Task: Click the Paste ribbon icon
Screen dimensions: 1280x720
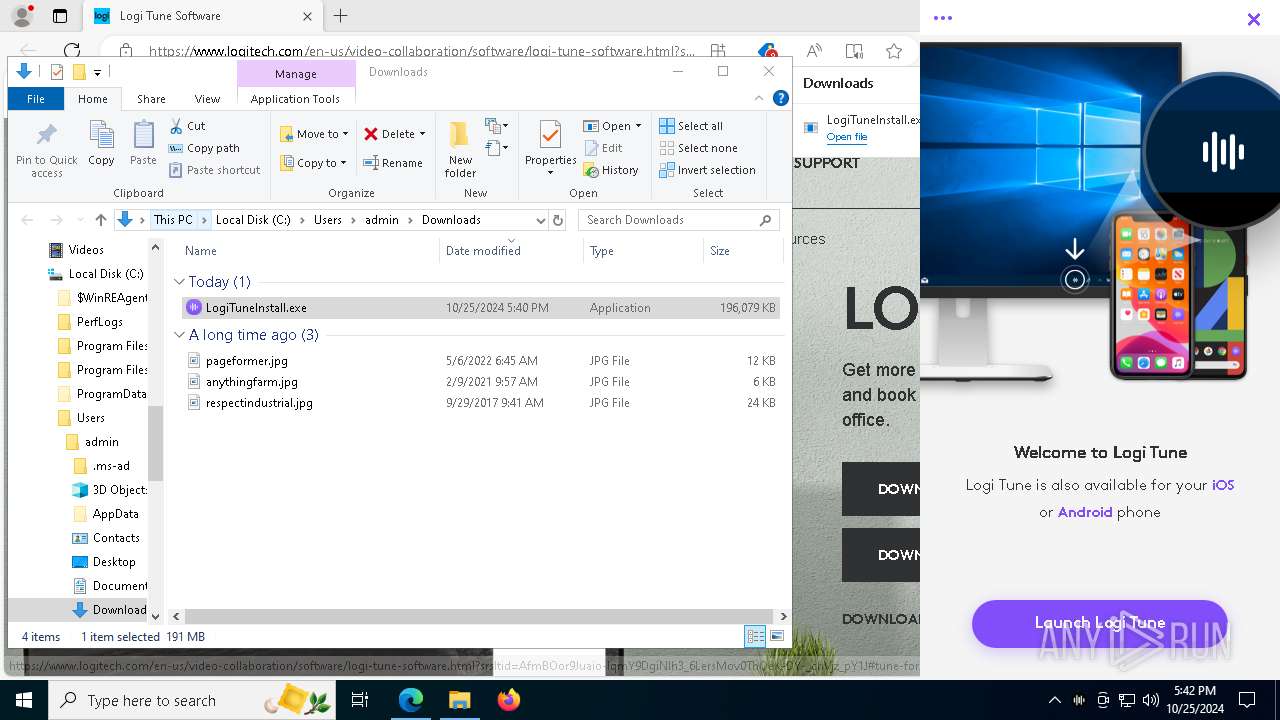Action: 143,144
